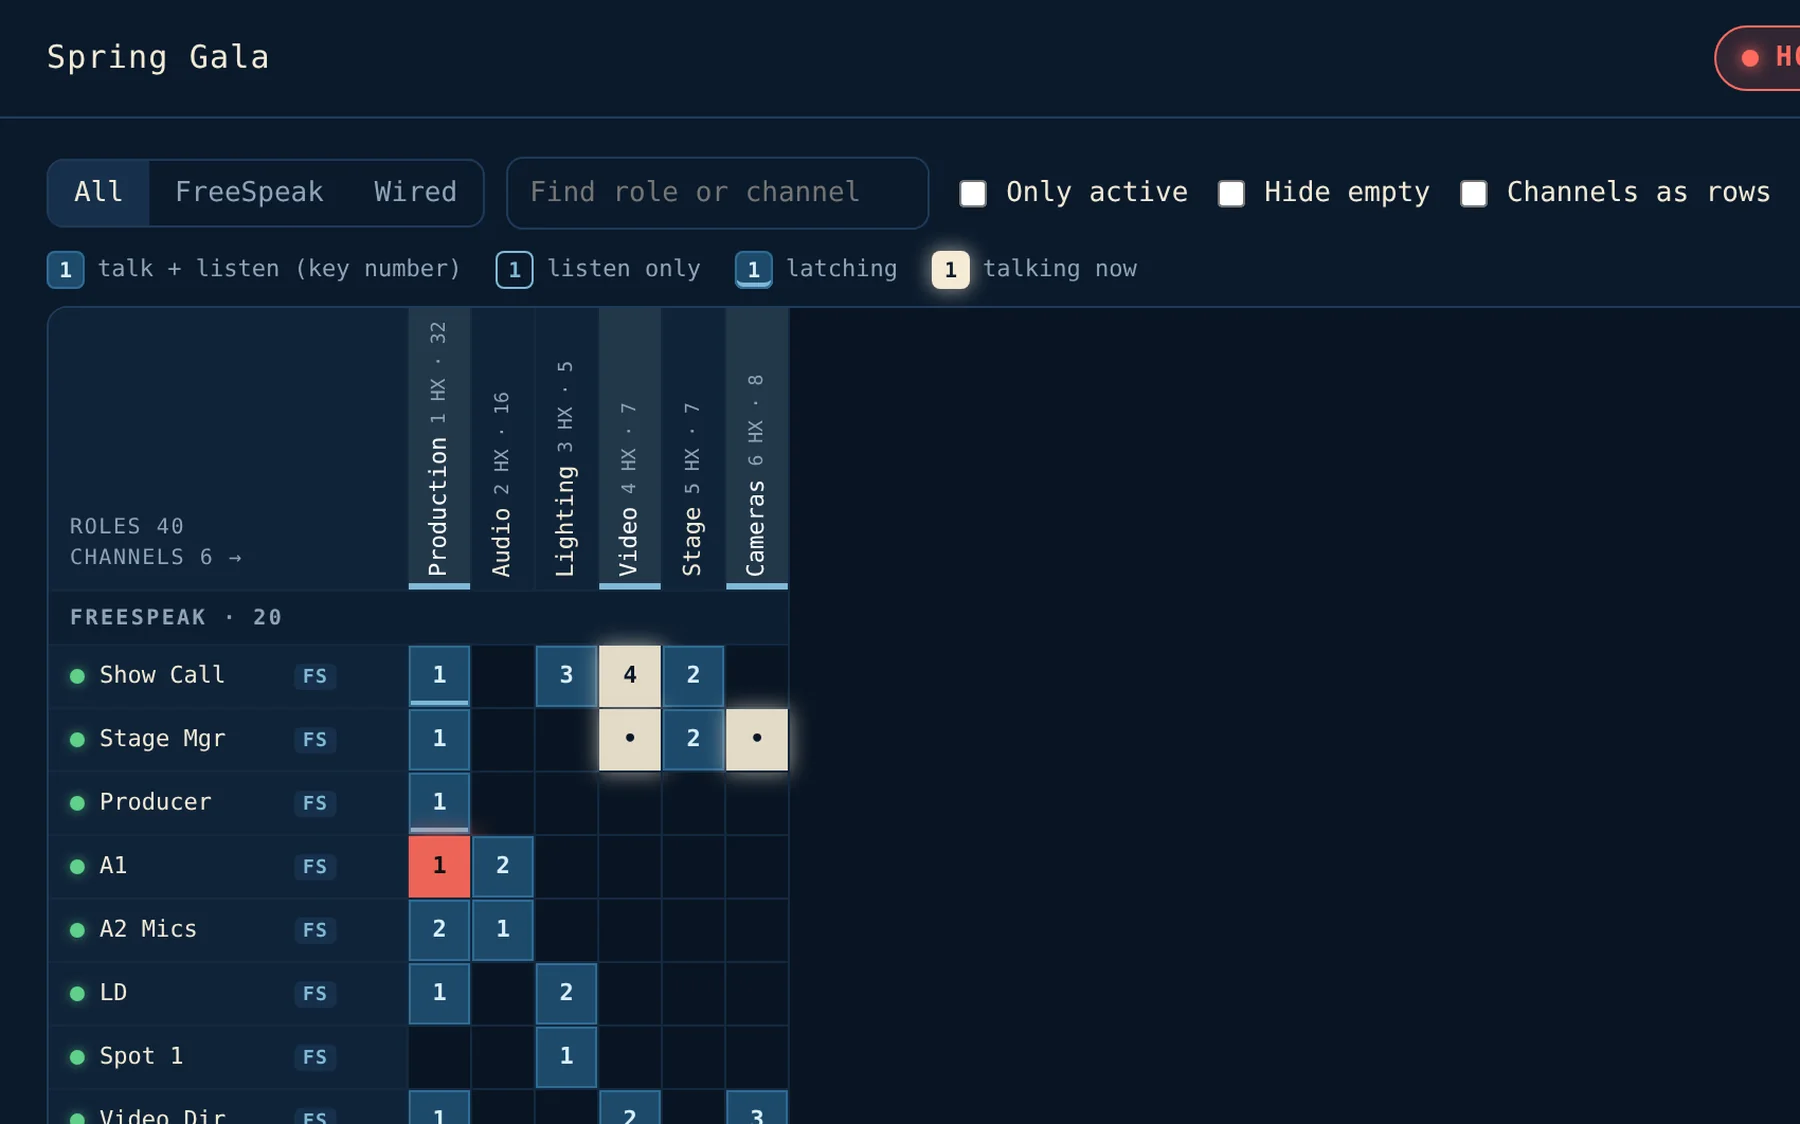Screen dimensions: 1800x1124
Task: Click the FS badge on Producer
Action: pyautogui.click(x=315, y=803)
